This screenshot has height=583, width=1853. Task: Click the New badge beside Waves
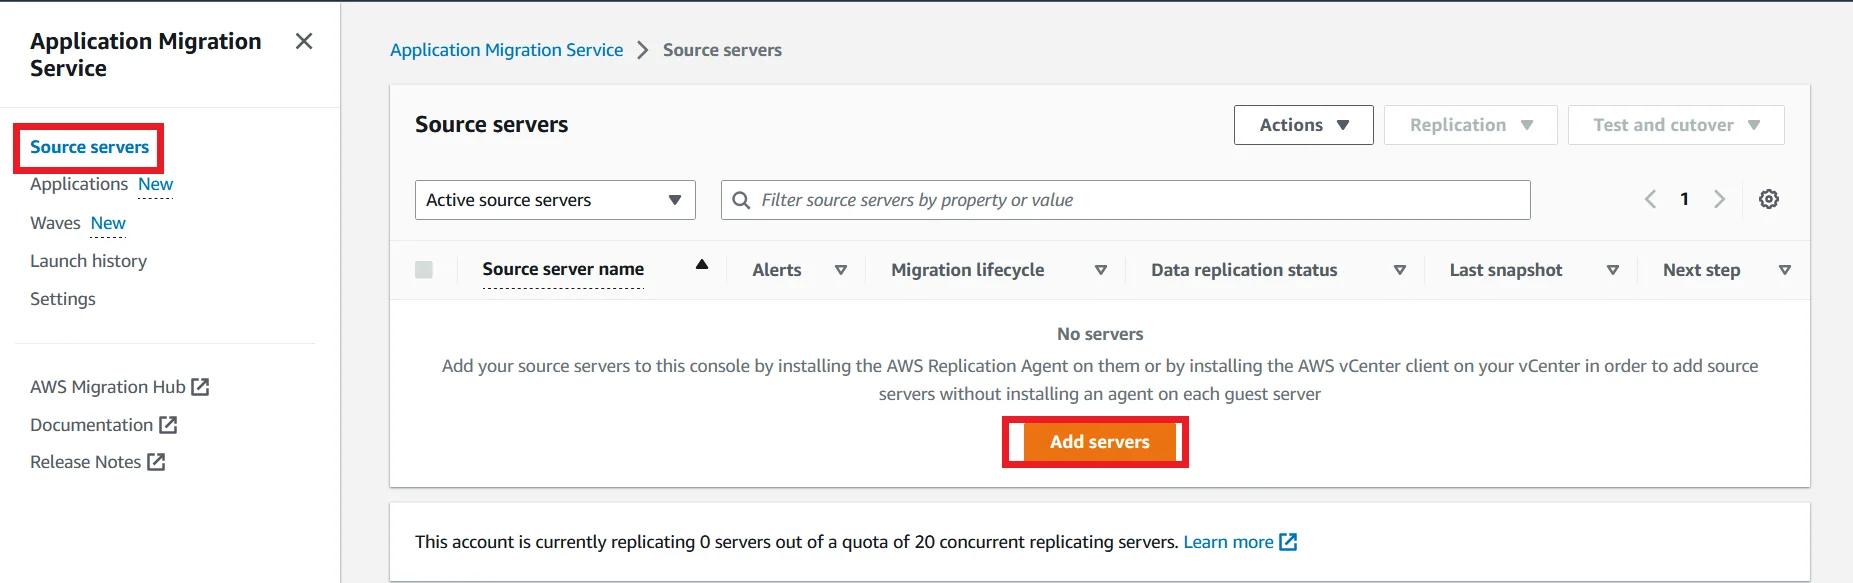coord(108,223)
